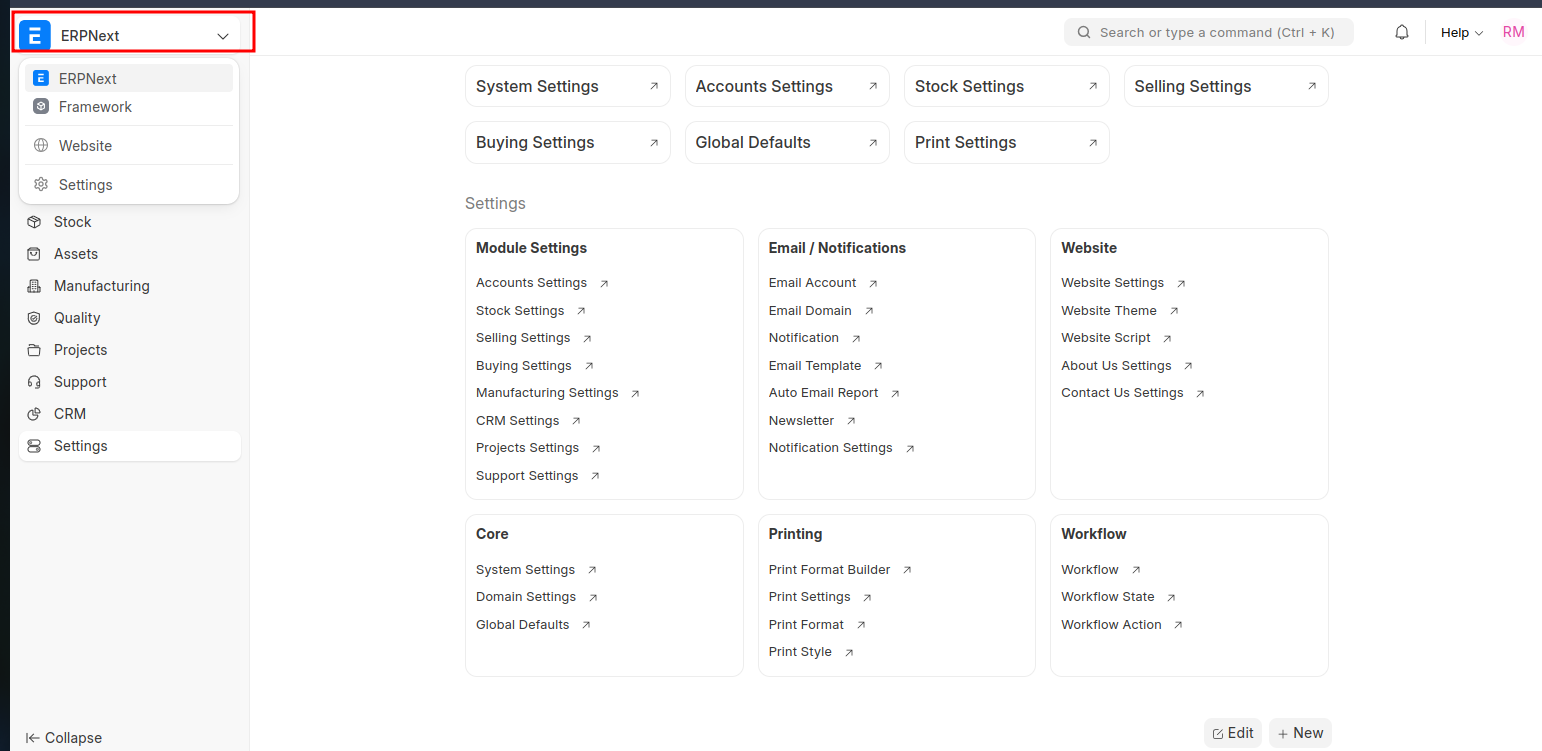Screen dimensions: 1542x751
Task: Open the Support module in sidebar
Action: [130, 382]
